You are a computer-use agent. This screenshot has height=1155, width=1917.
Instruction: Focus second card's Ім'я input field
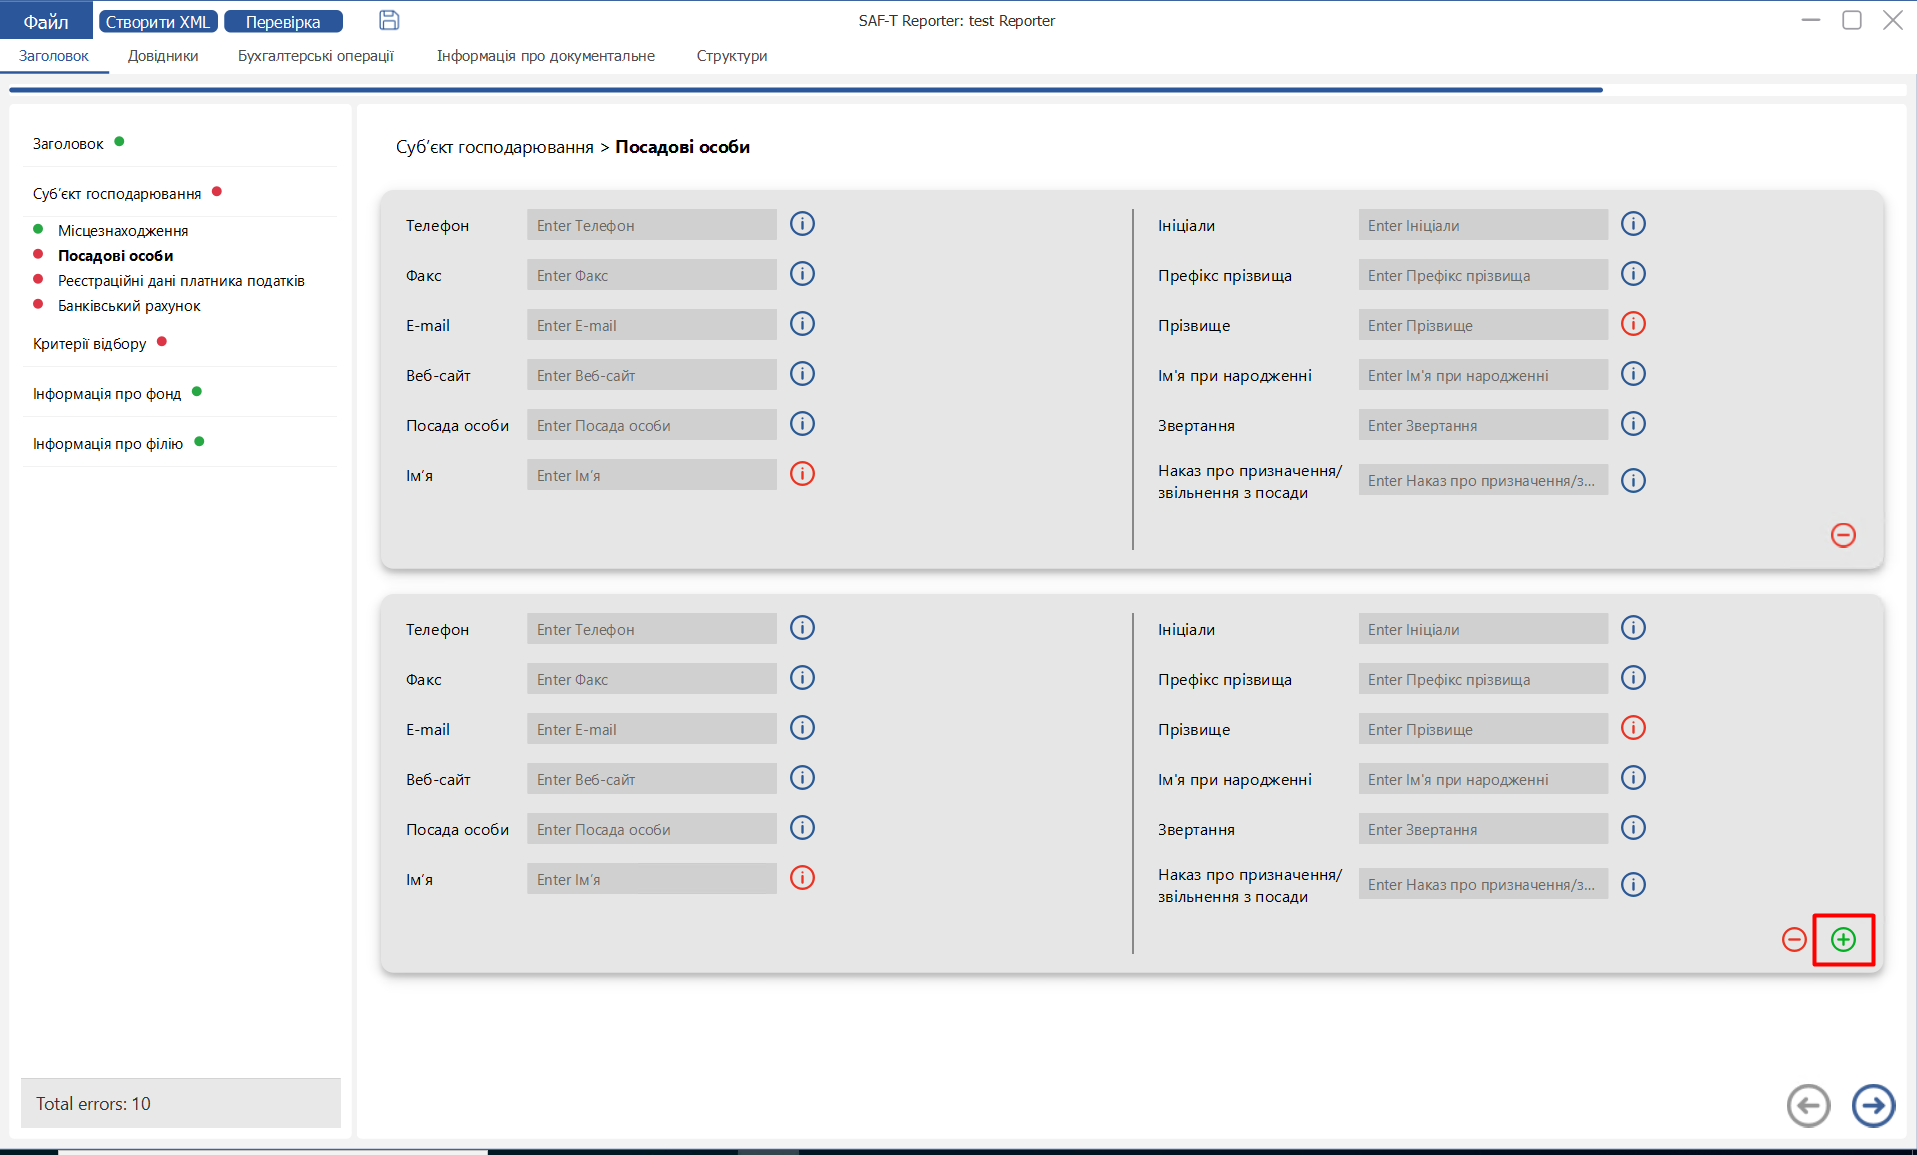pos(652,879)
